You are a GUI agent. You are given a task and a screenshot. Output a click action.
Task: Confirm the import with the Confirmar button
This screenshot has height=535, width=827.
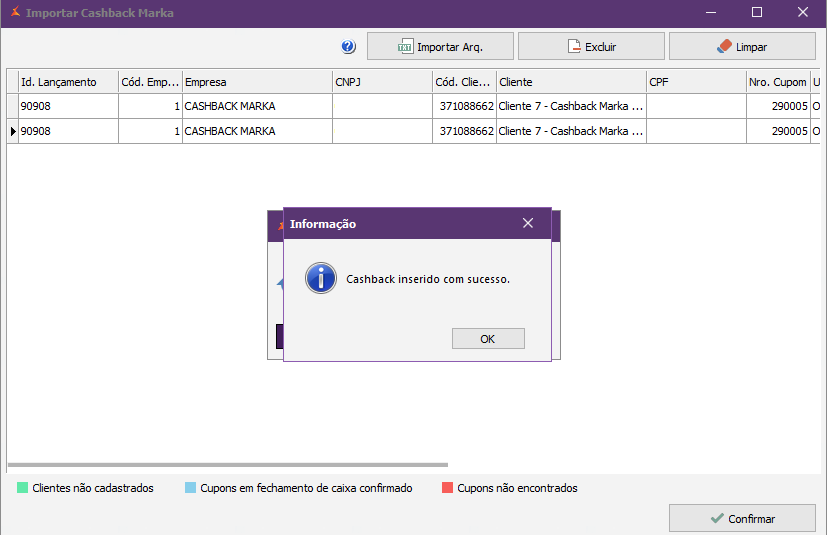click(x=742, y=518)
